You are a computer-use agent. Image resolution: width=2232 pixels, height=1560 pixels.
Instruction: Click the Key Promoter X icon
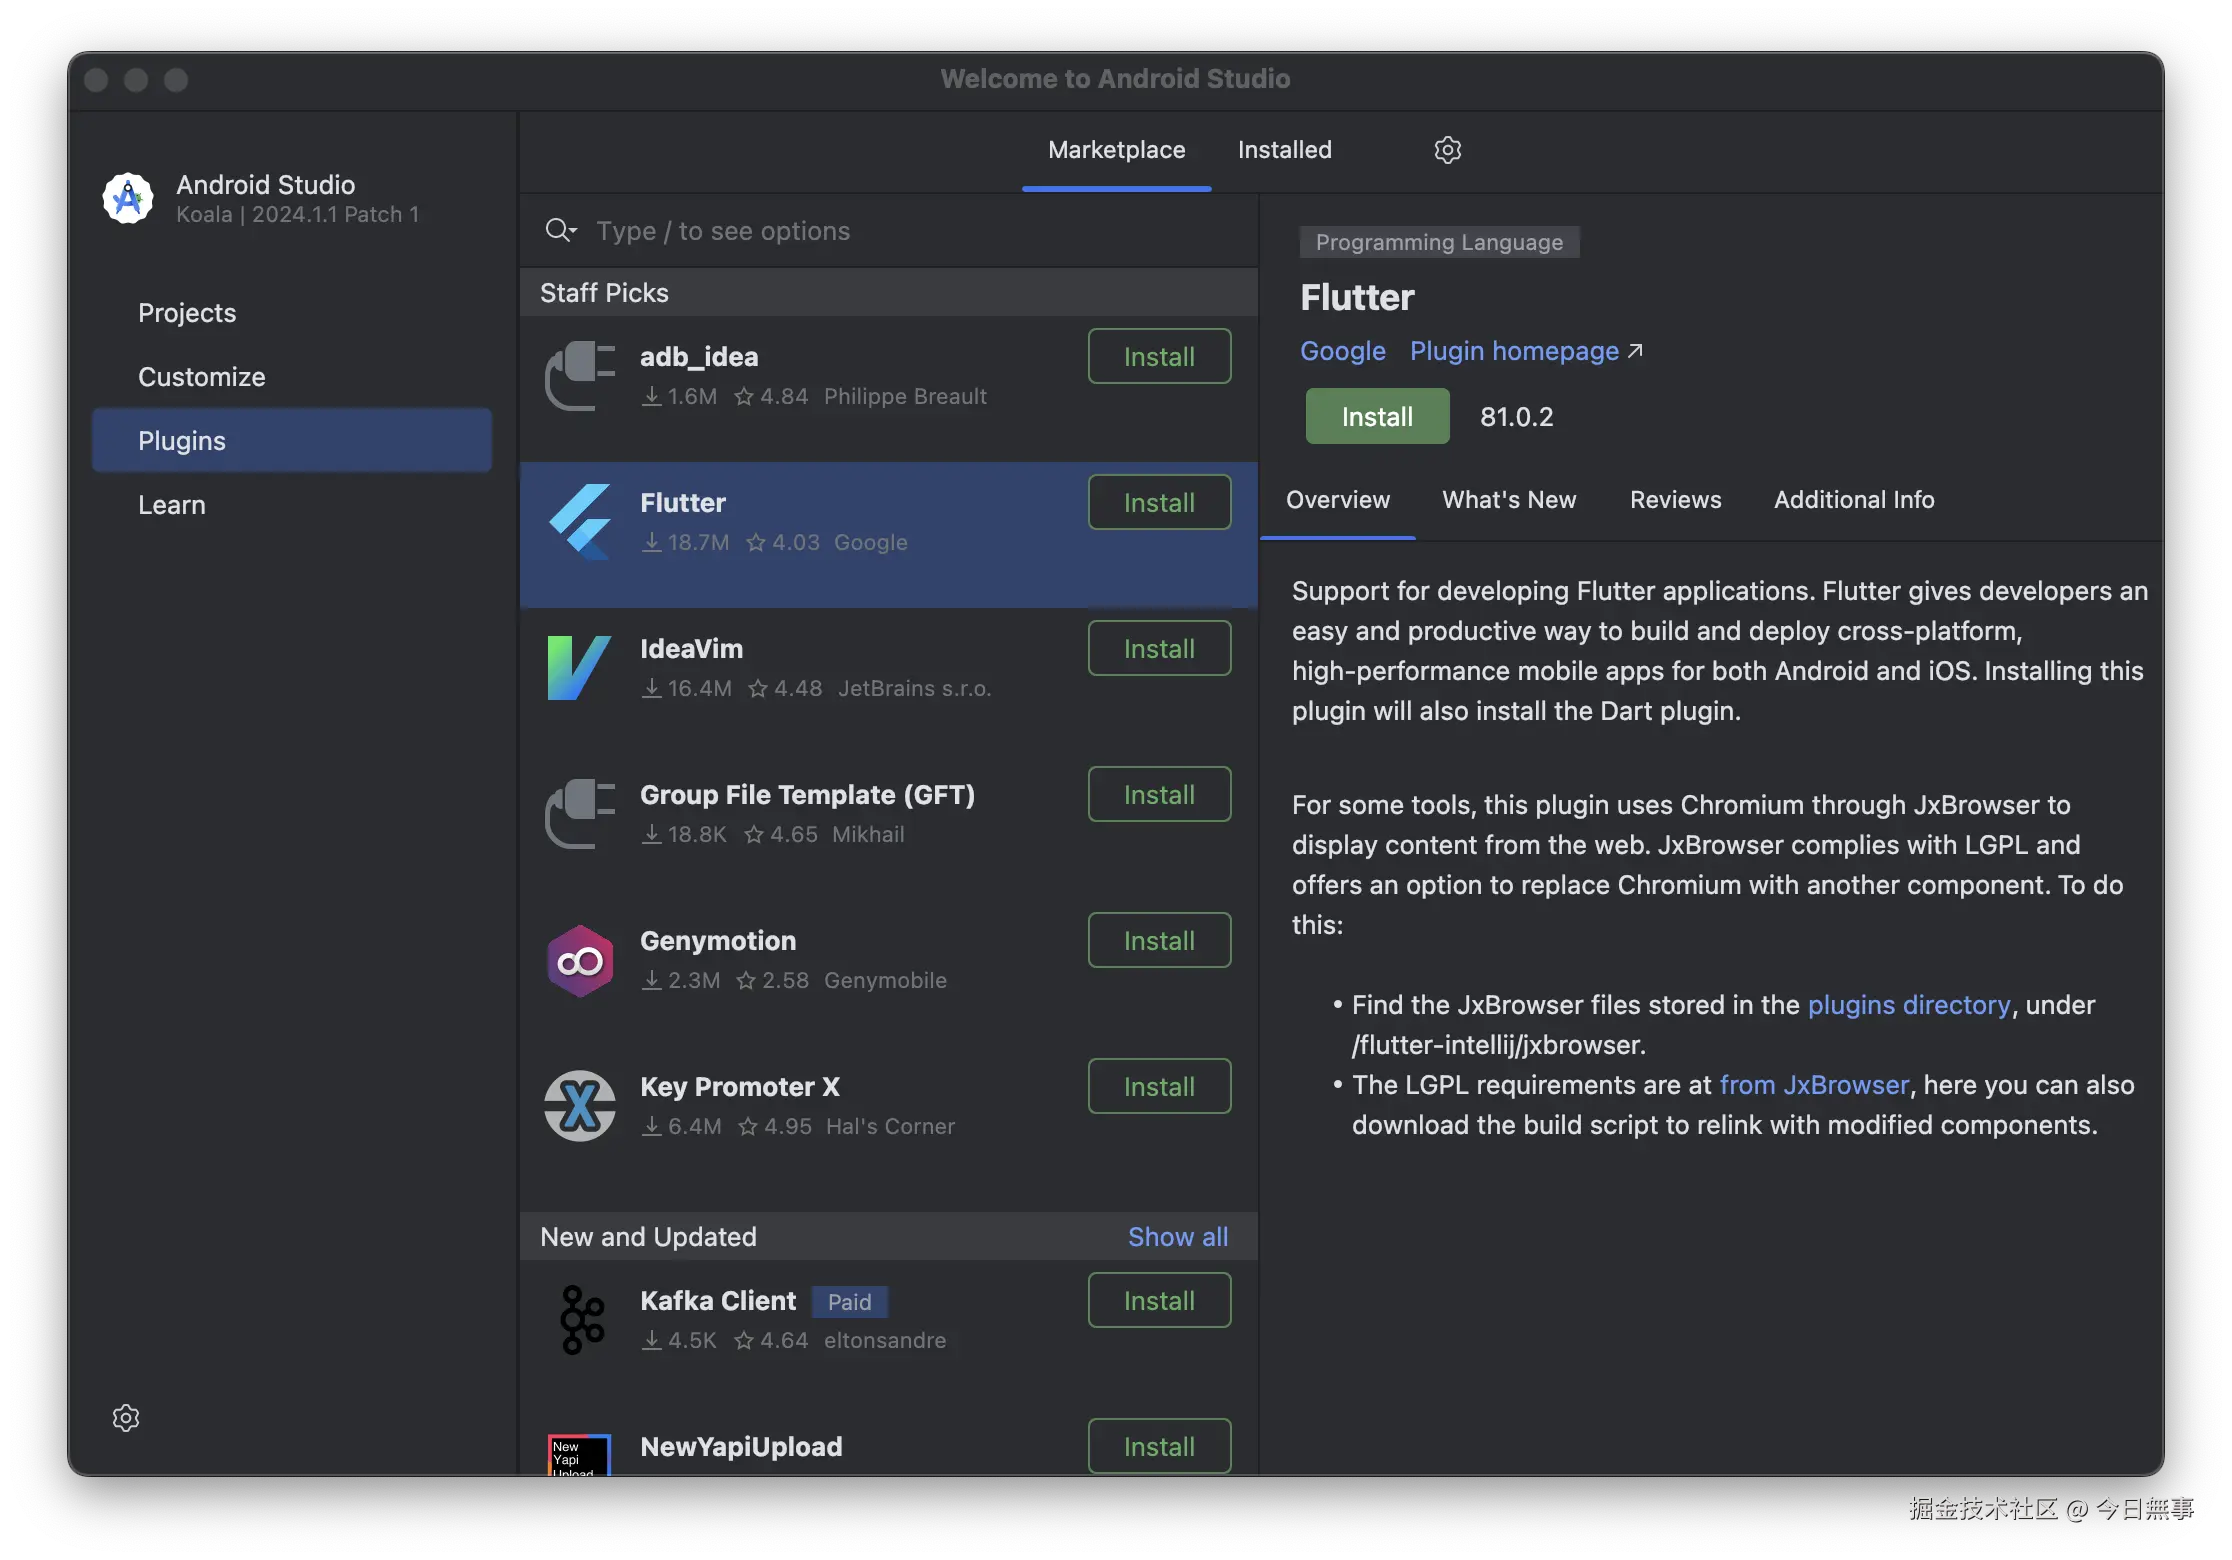tap(580, 1106)
